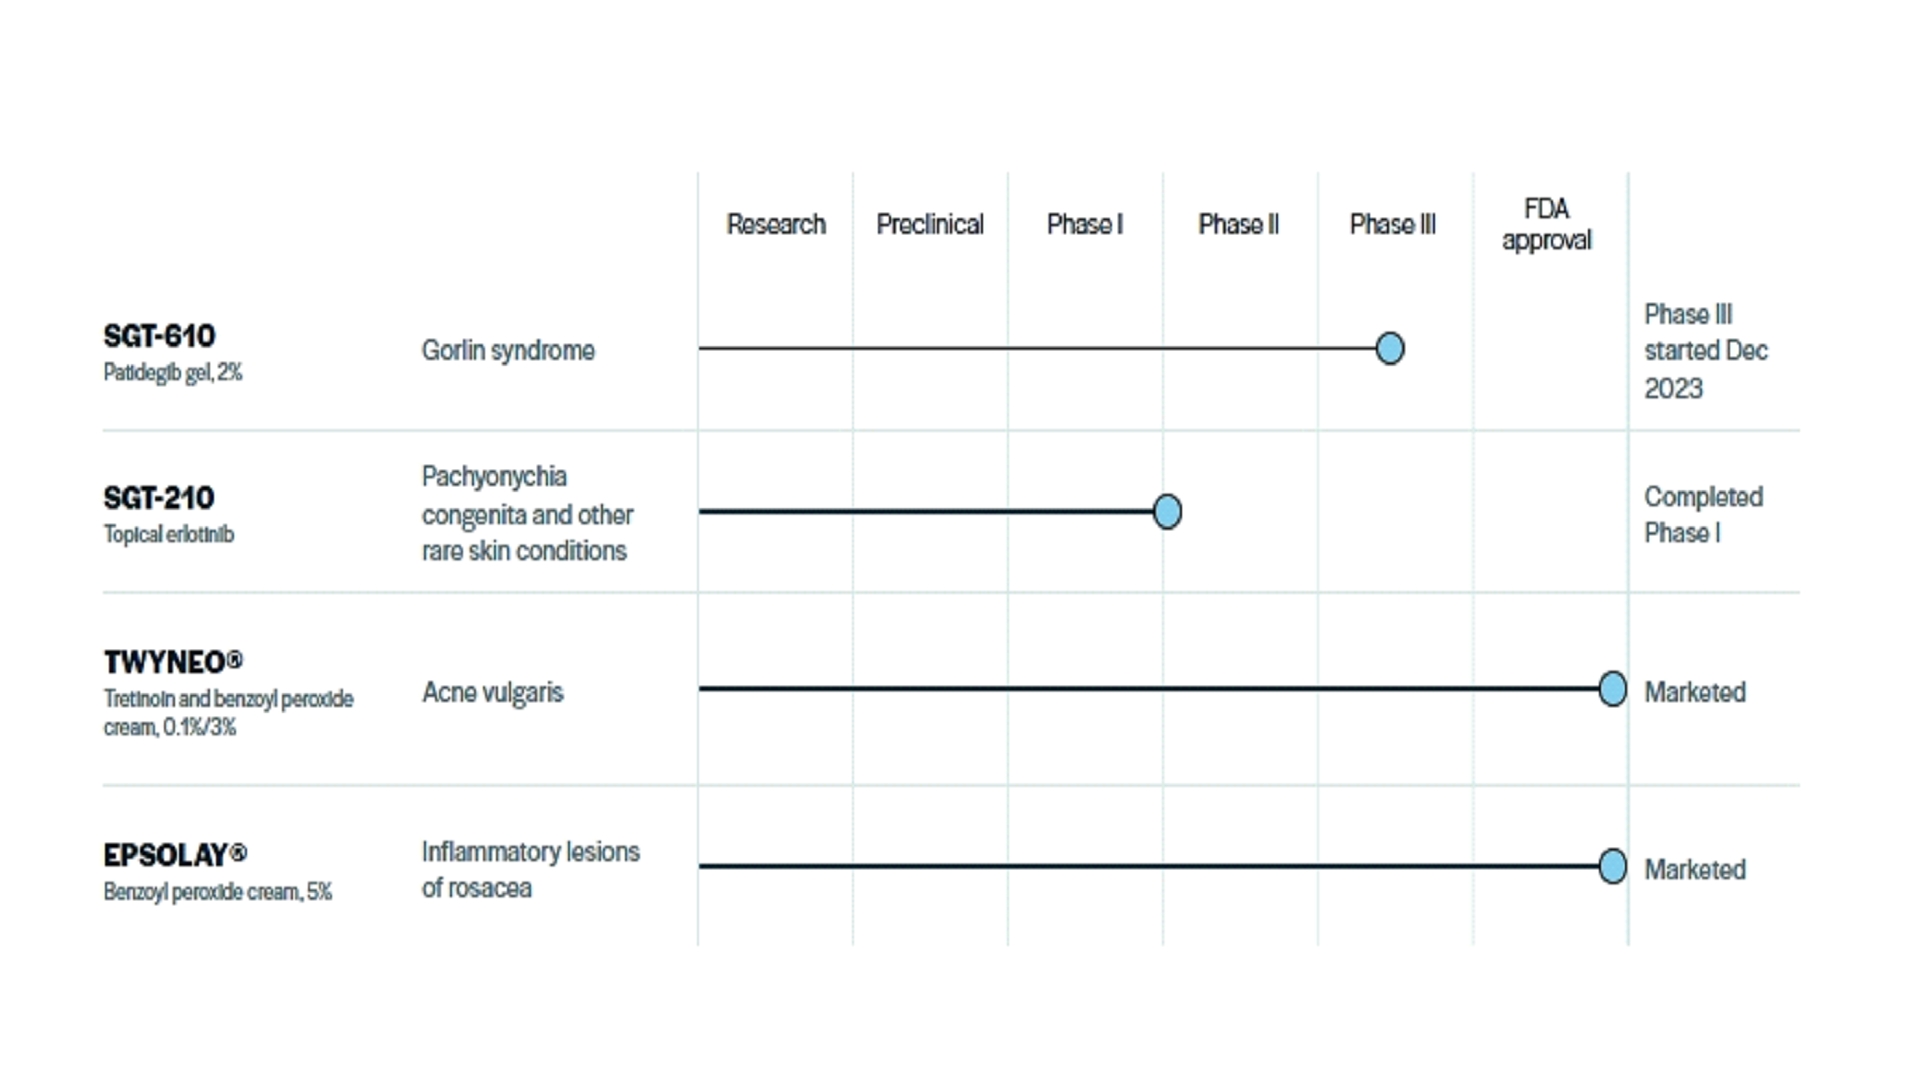1918x1077 pixels.
Task: Click the SGT-610 Phase III progress marker
Action: click(x=1389, y=349)
